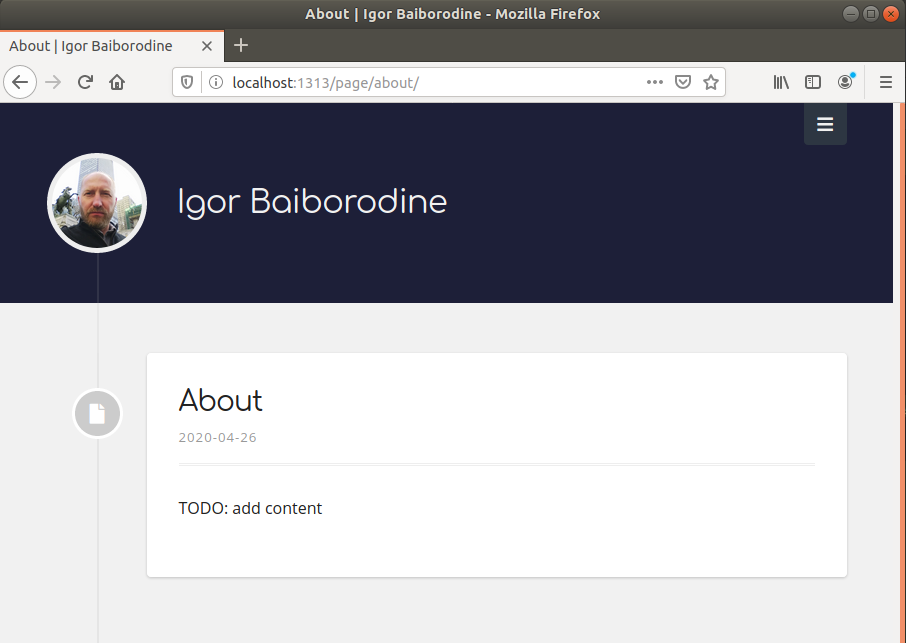Toggle the Firefox sidebar view

[813, 82]
